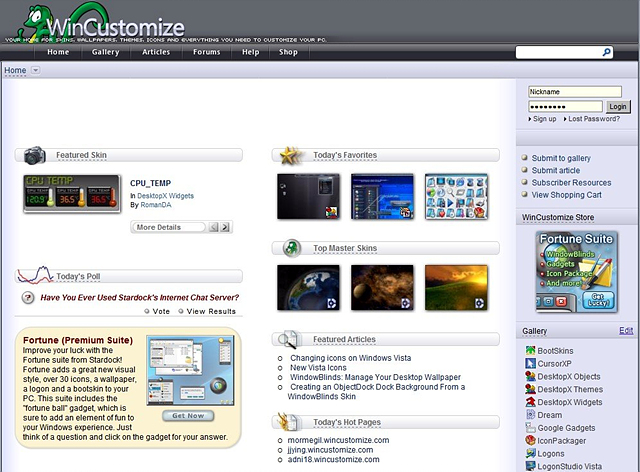640x472 pixels.
Task: Click the Have You Ever Used Stardock's poll question
Action: click(x=139, y=297)
